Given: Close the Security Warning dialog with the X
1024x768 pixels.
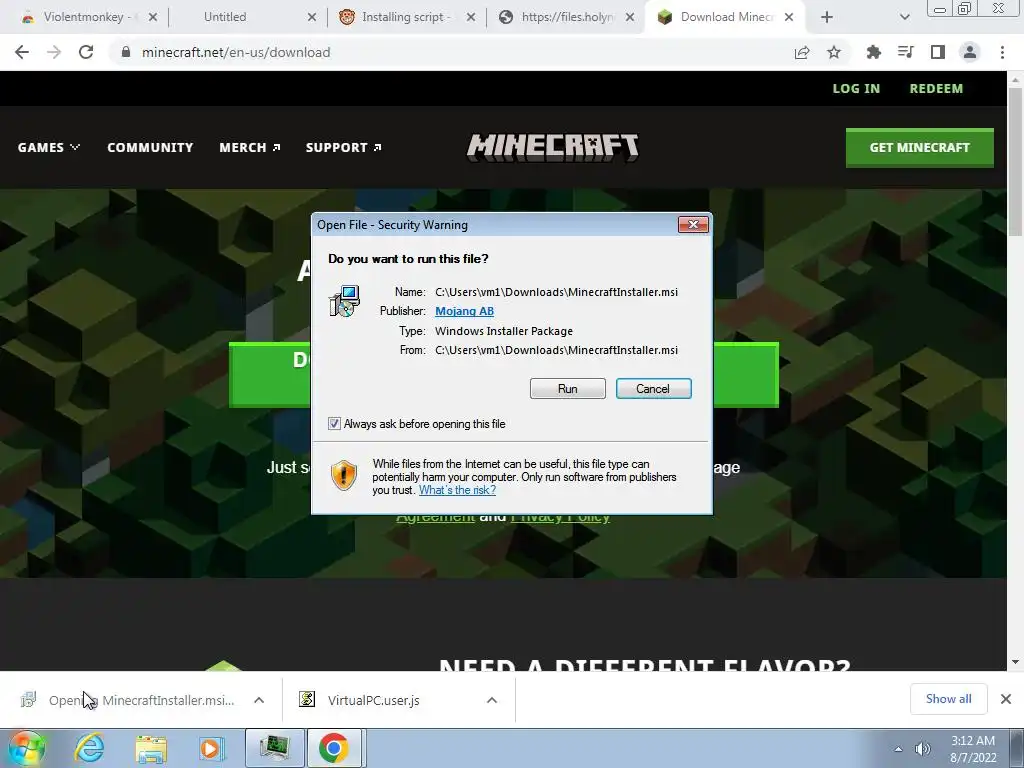Looking at the screenshot, I should [x=693, y=225].
